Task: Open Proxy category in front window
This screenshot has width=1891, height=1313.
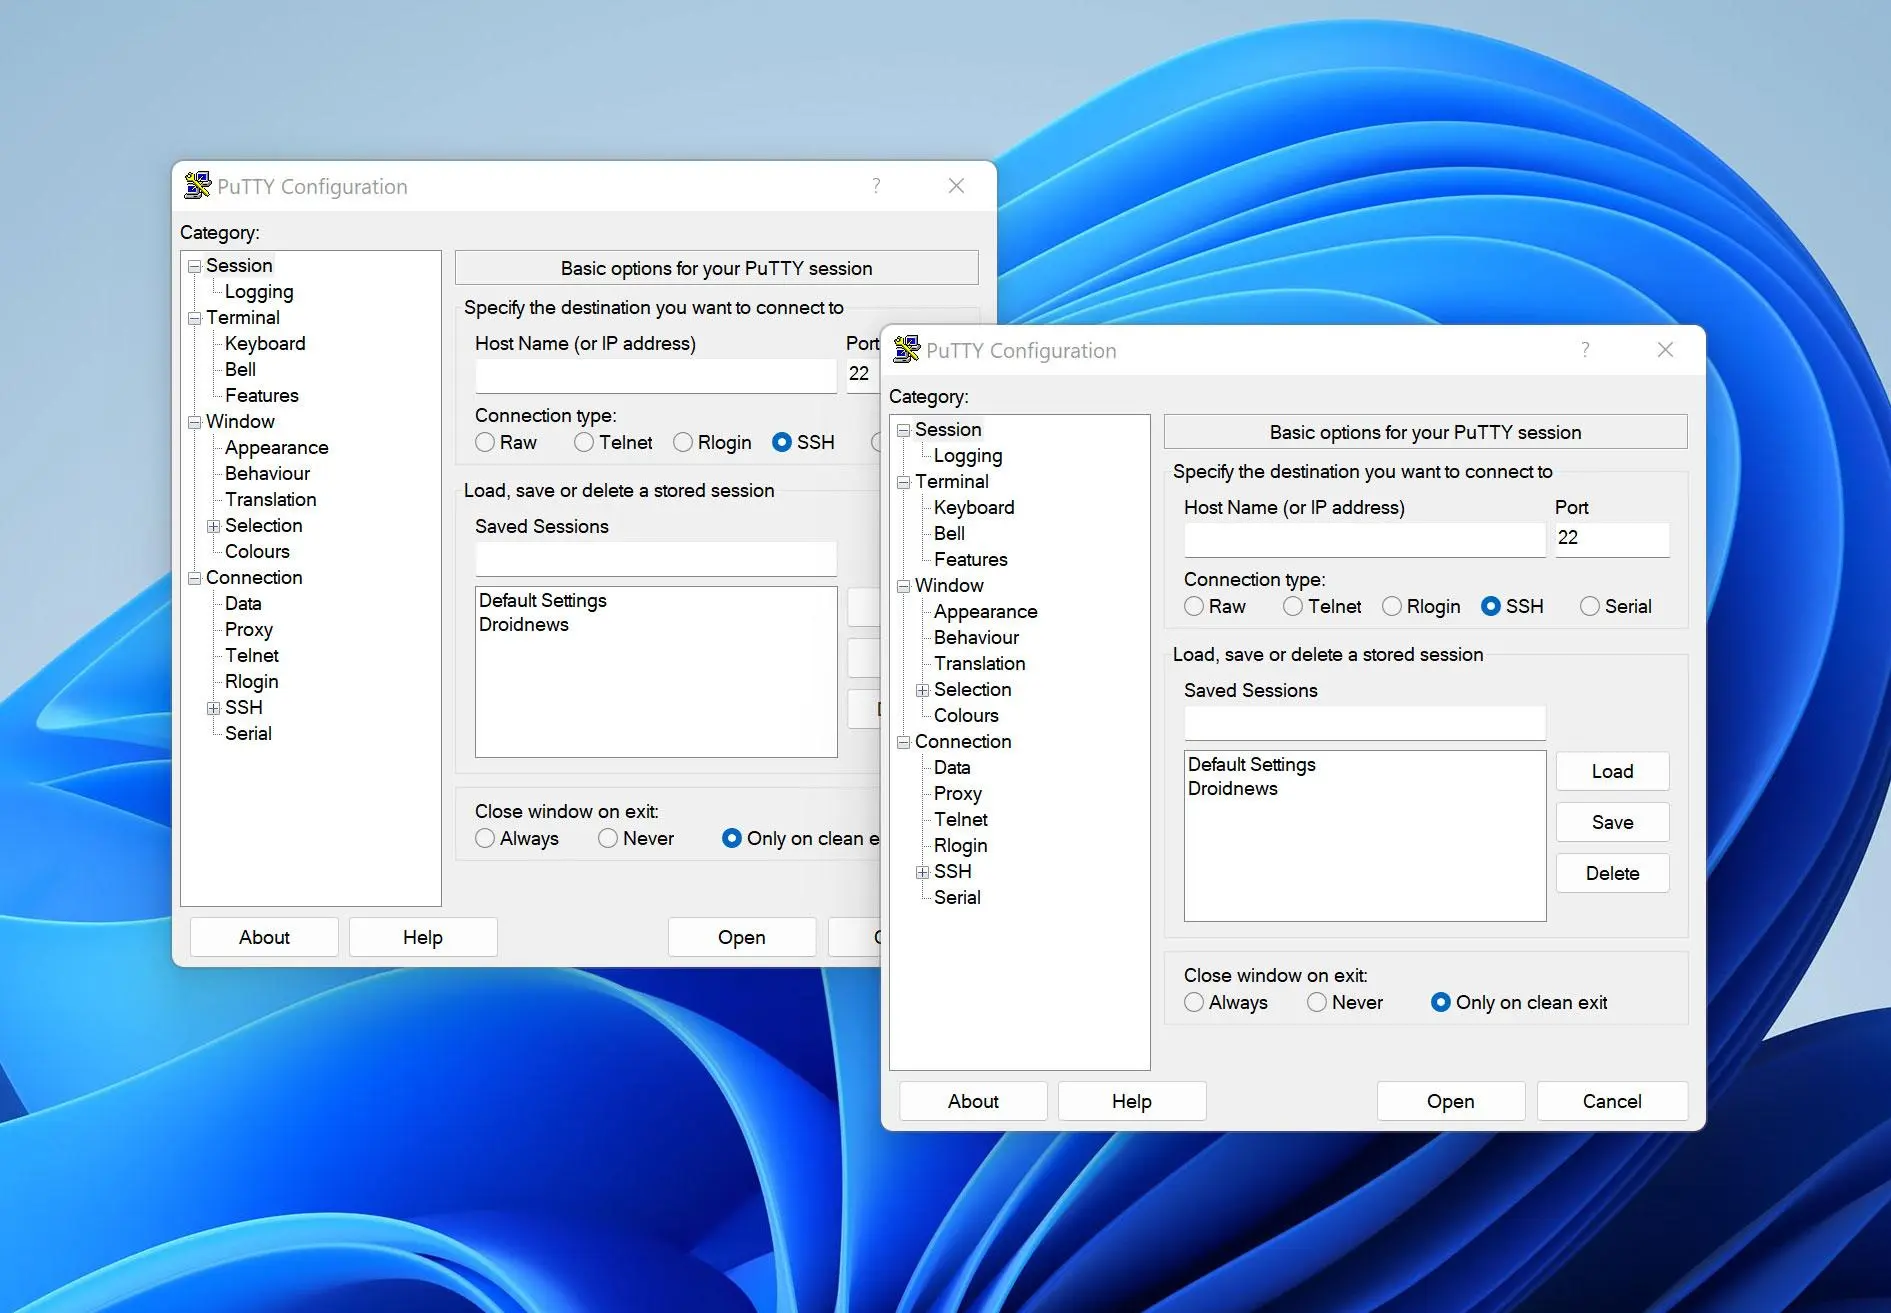Action: [957, 793]
